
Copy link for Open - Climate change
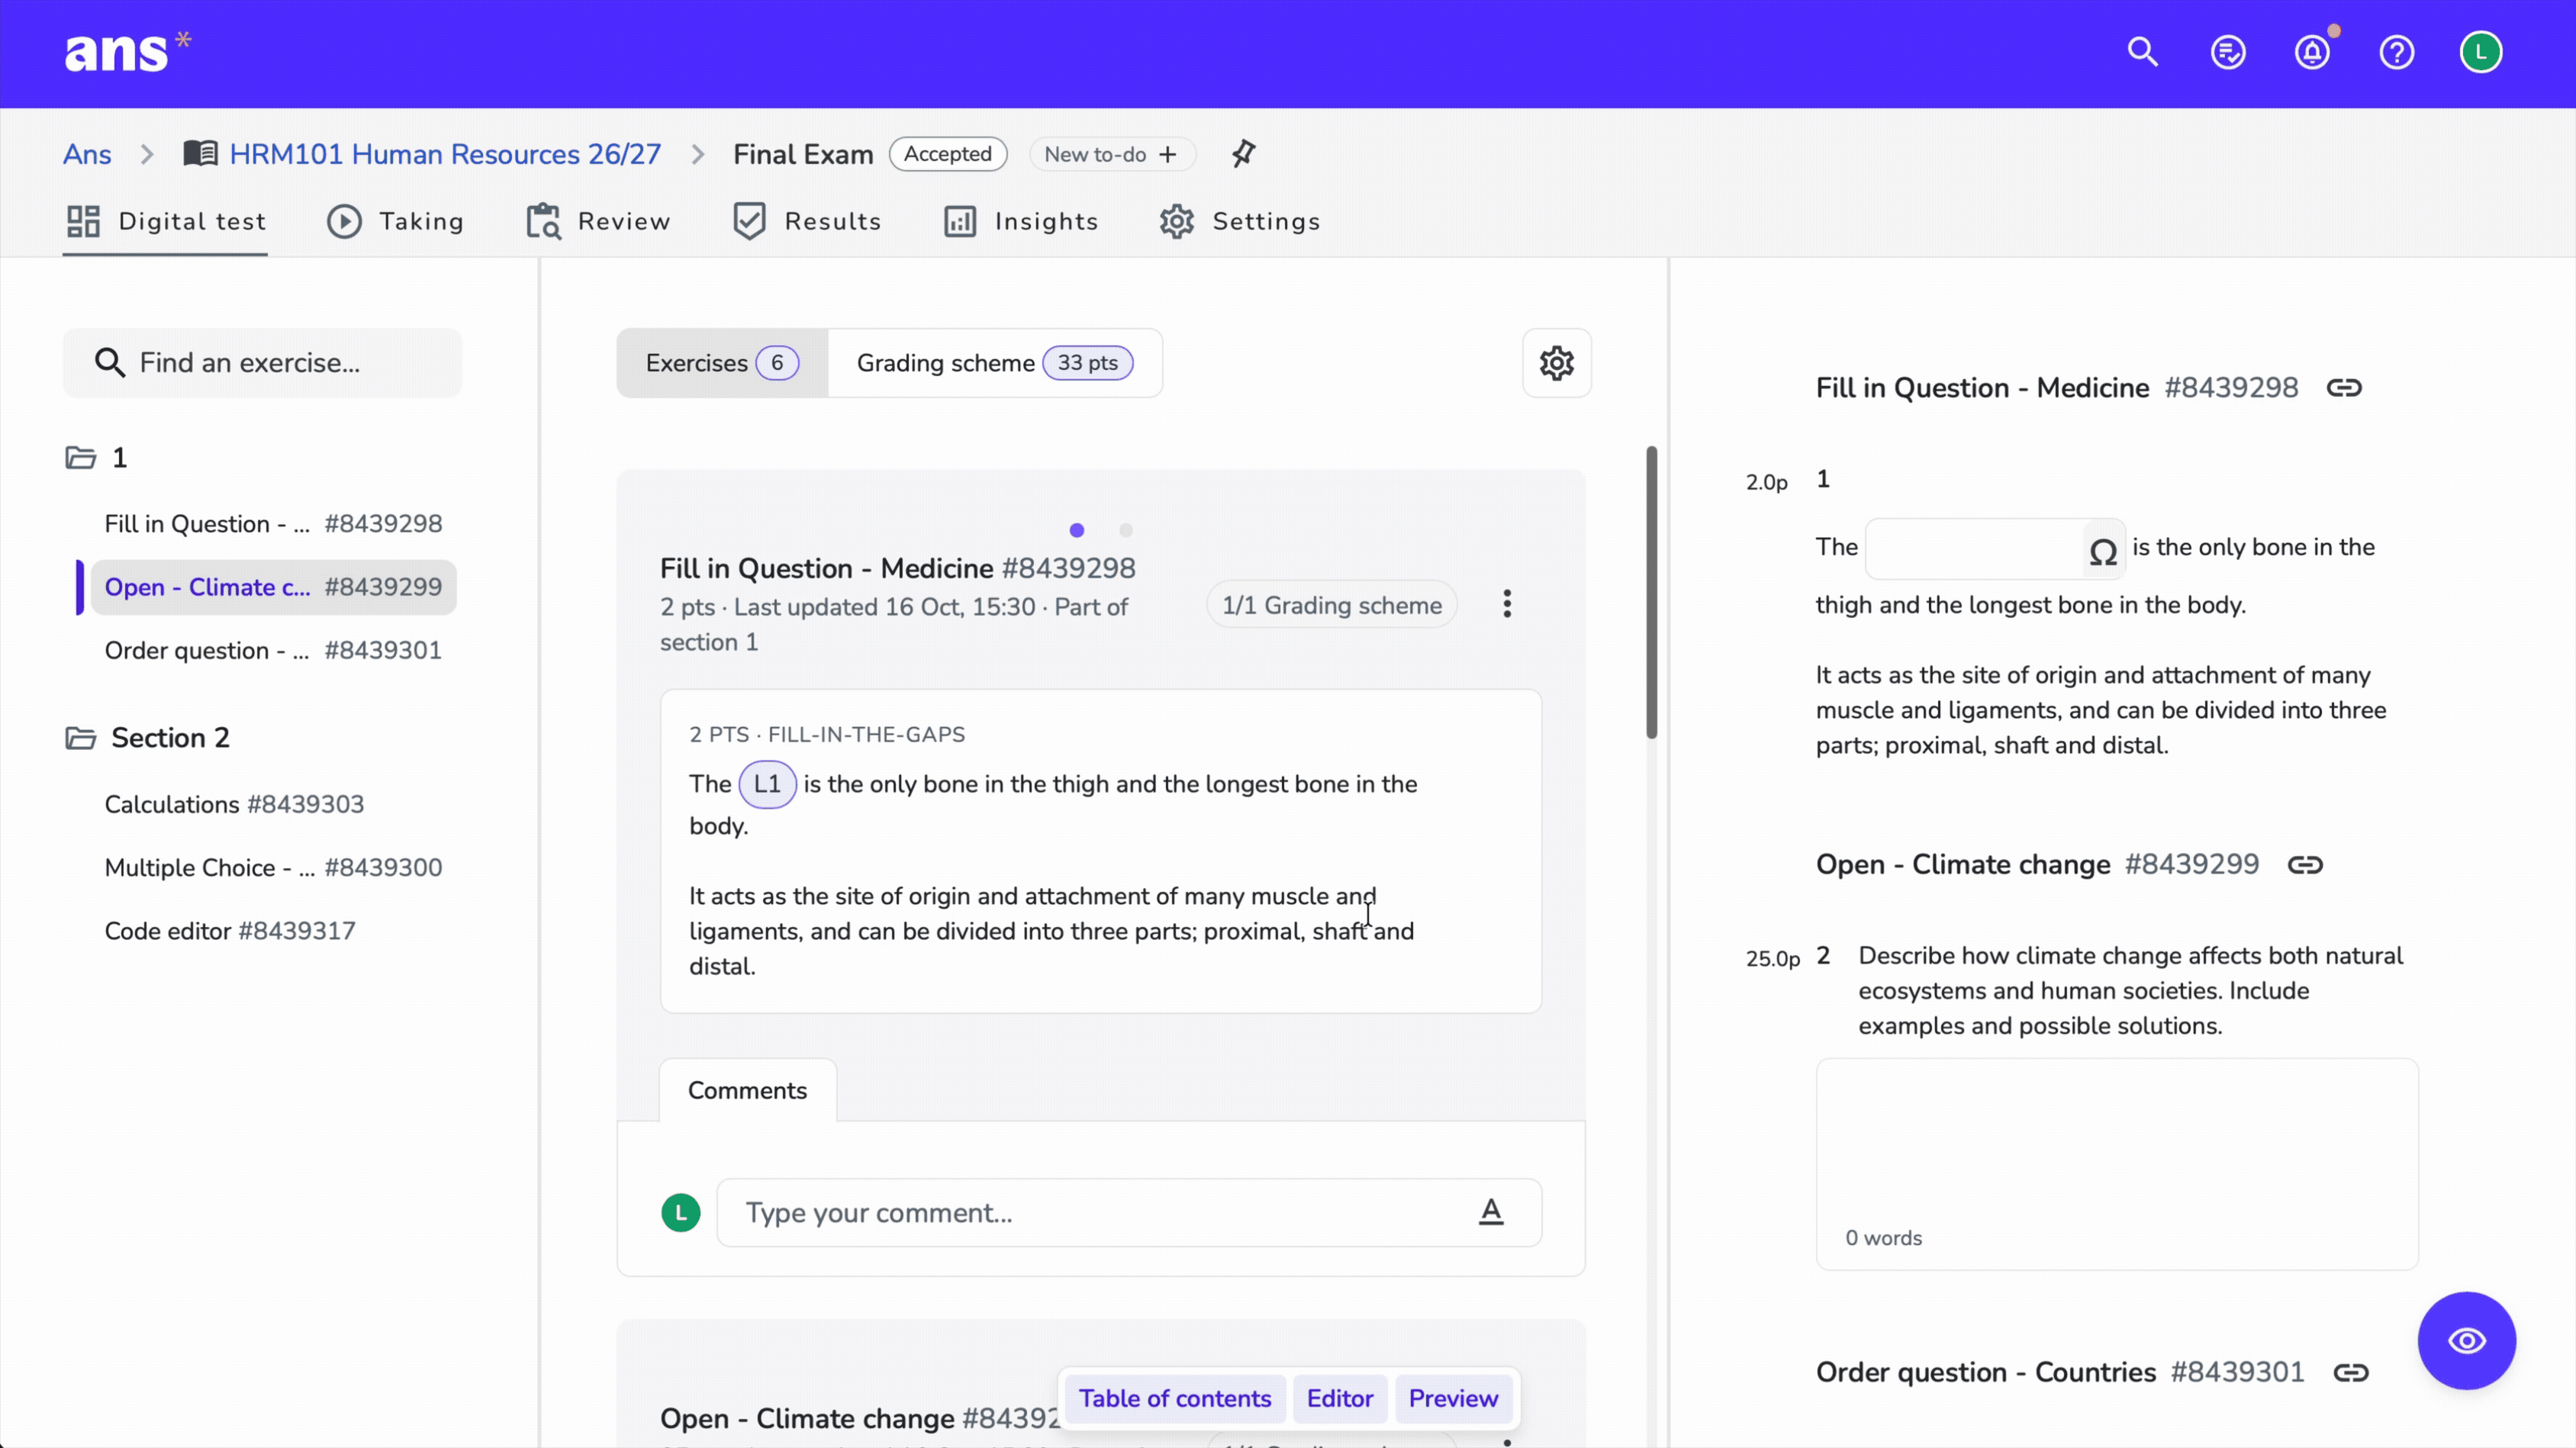[x=2305, y=865]
